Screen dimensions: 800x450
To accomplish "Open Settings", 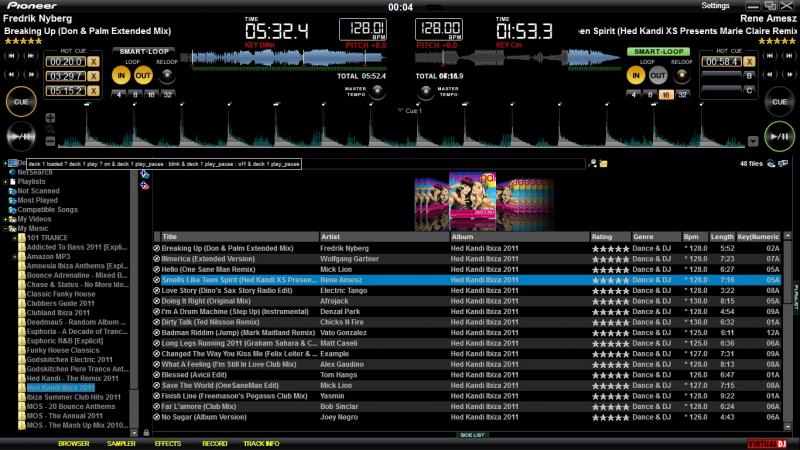I will (x=715, y=6).
